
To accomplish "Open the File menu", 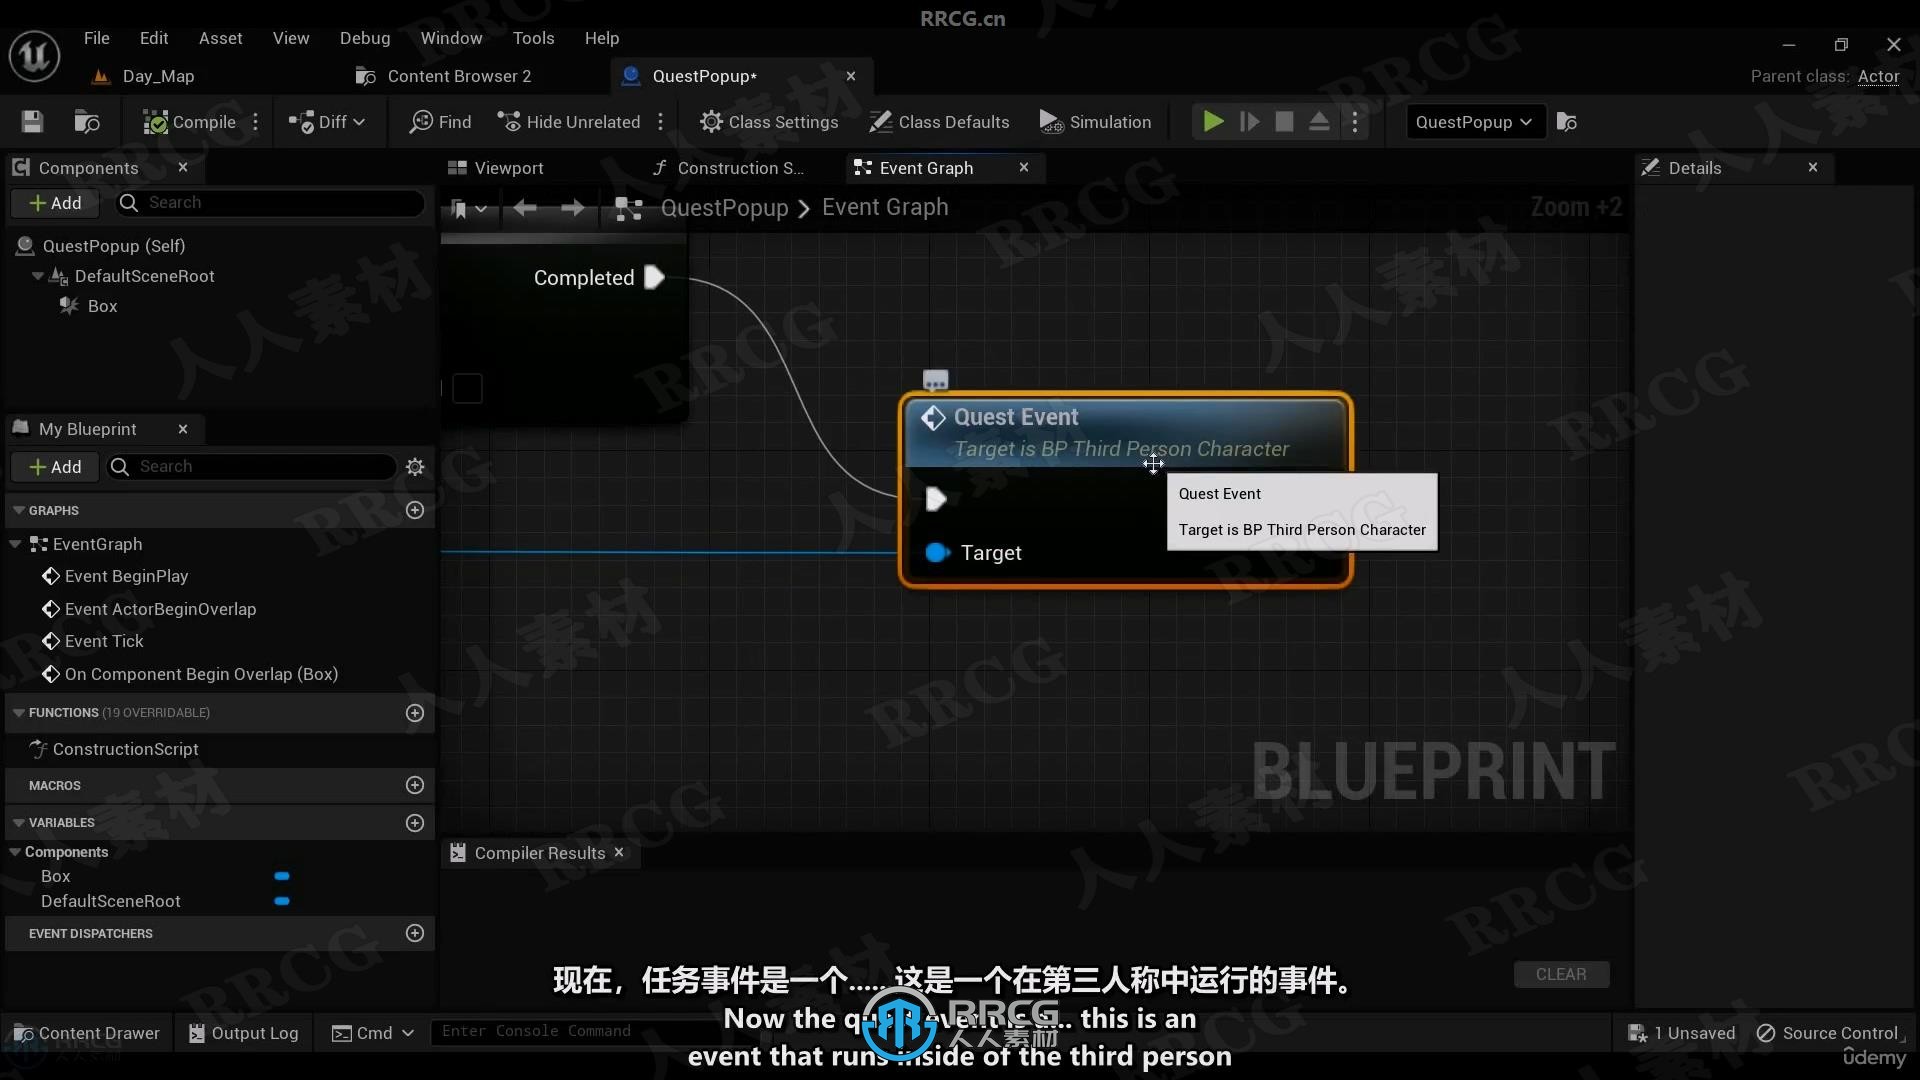I will (x=97, y=38).
